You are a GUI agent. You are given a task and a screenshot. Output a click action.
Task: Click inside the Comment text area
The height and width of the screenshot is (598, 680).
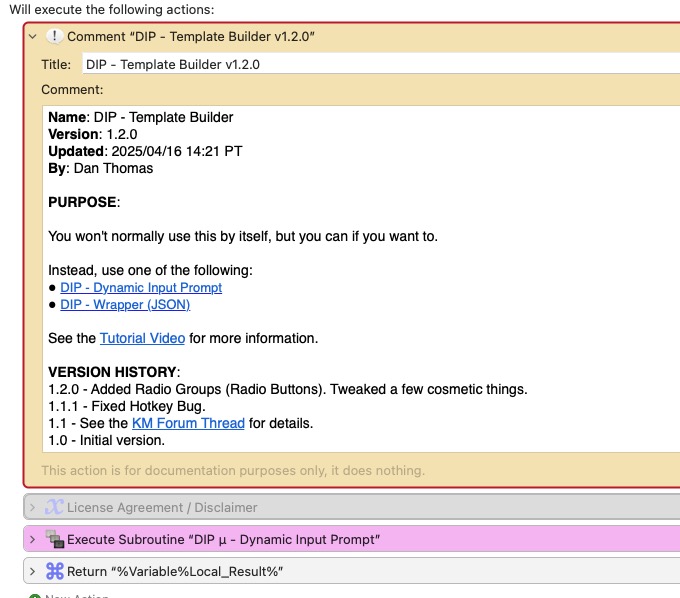[361, 279]
